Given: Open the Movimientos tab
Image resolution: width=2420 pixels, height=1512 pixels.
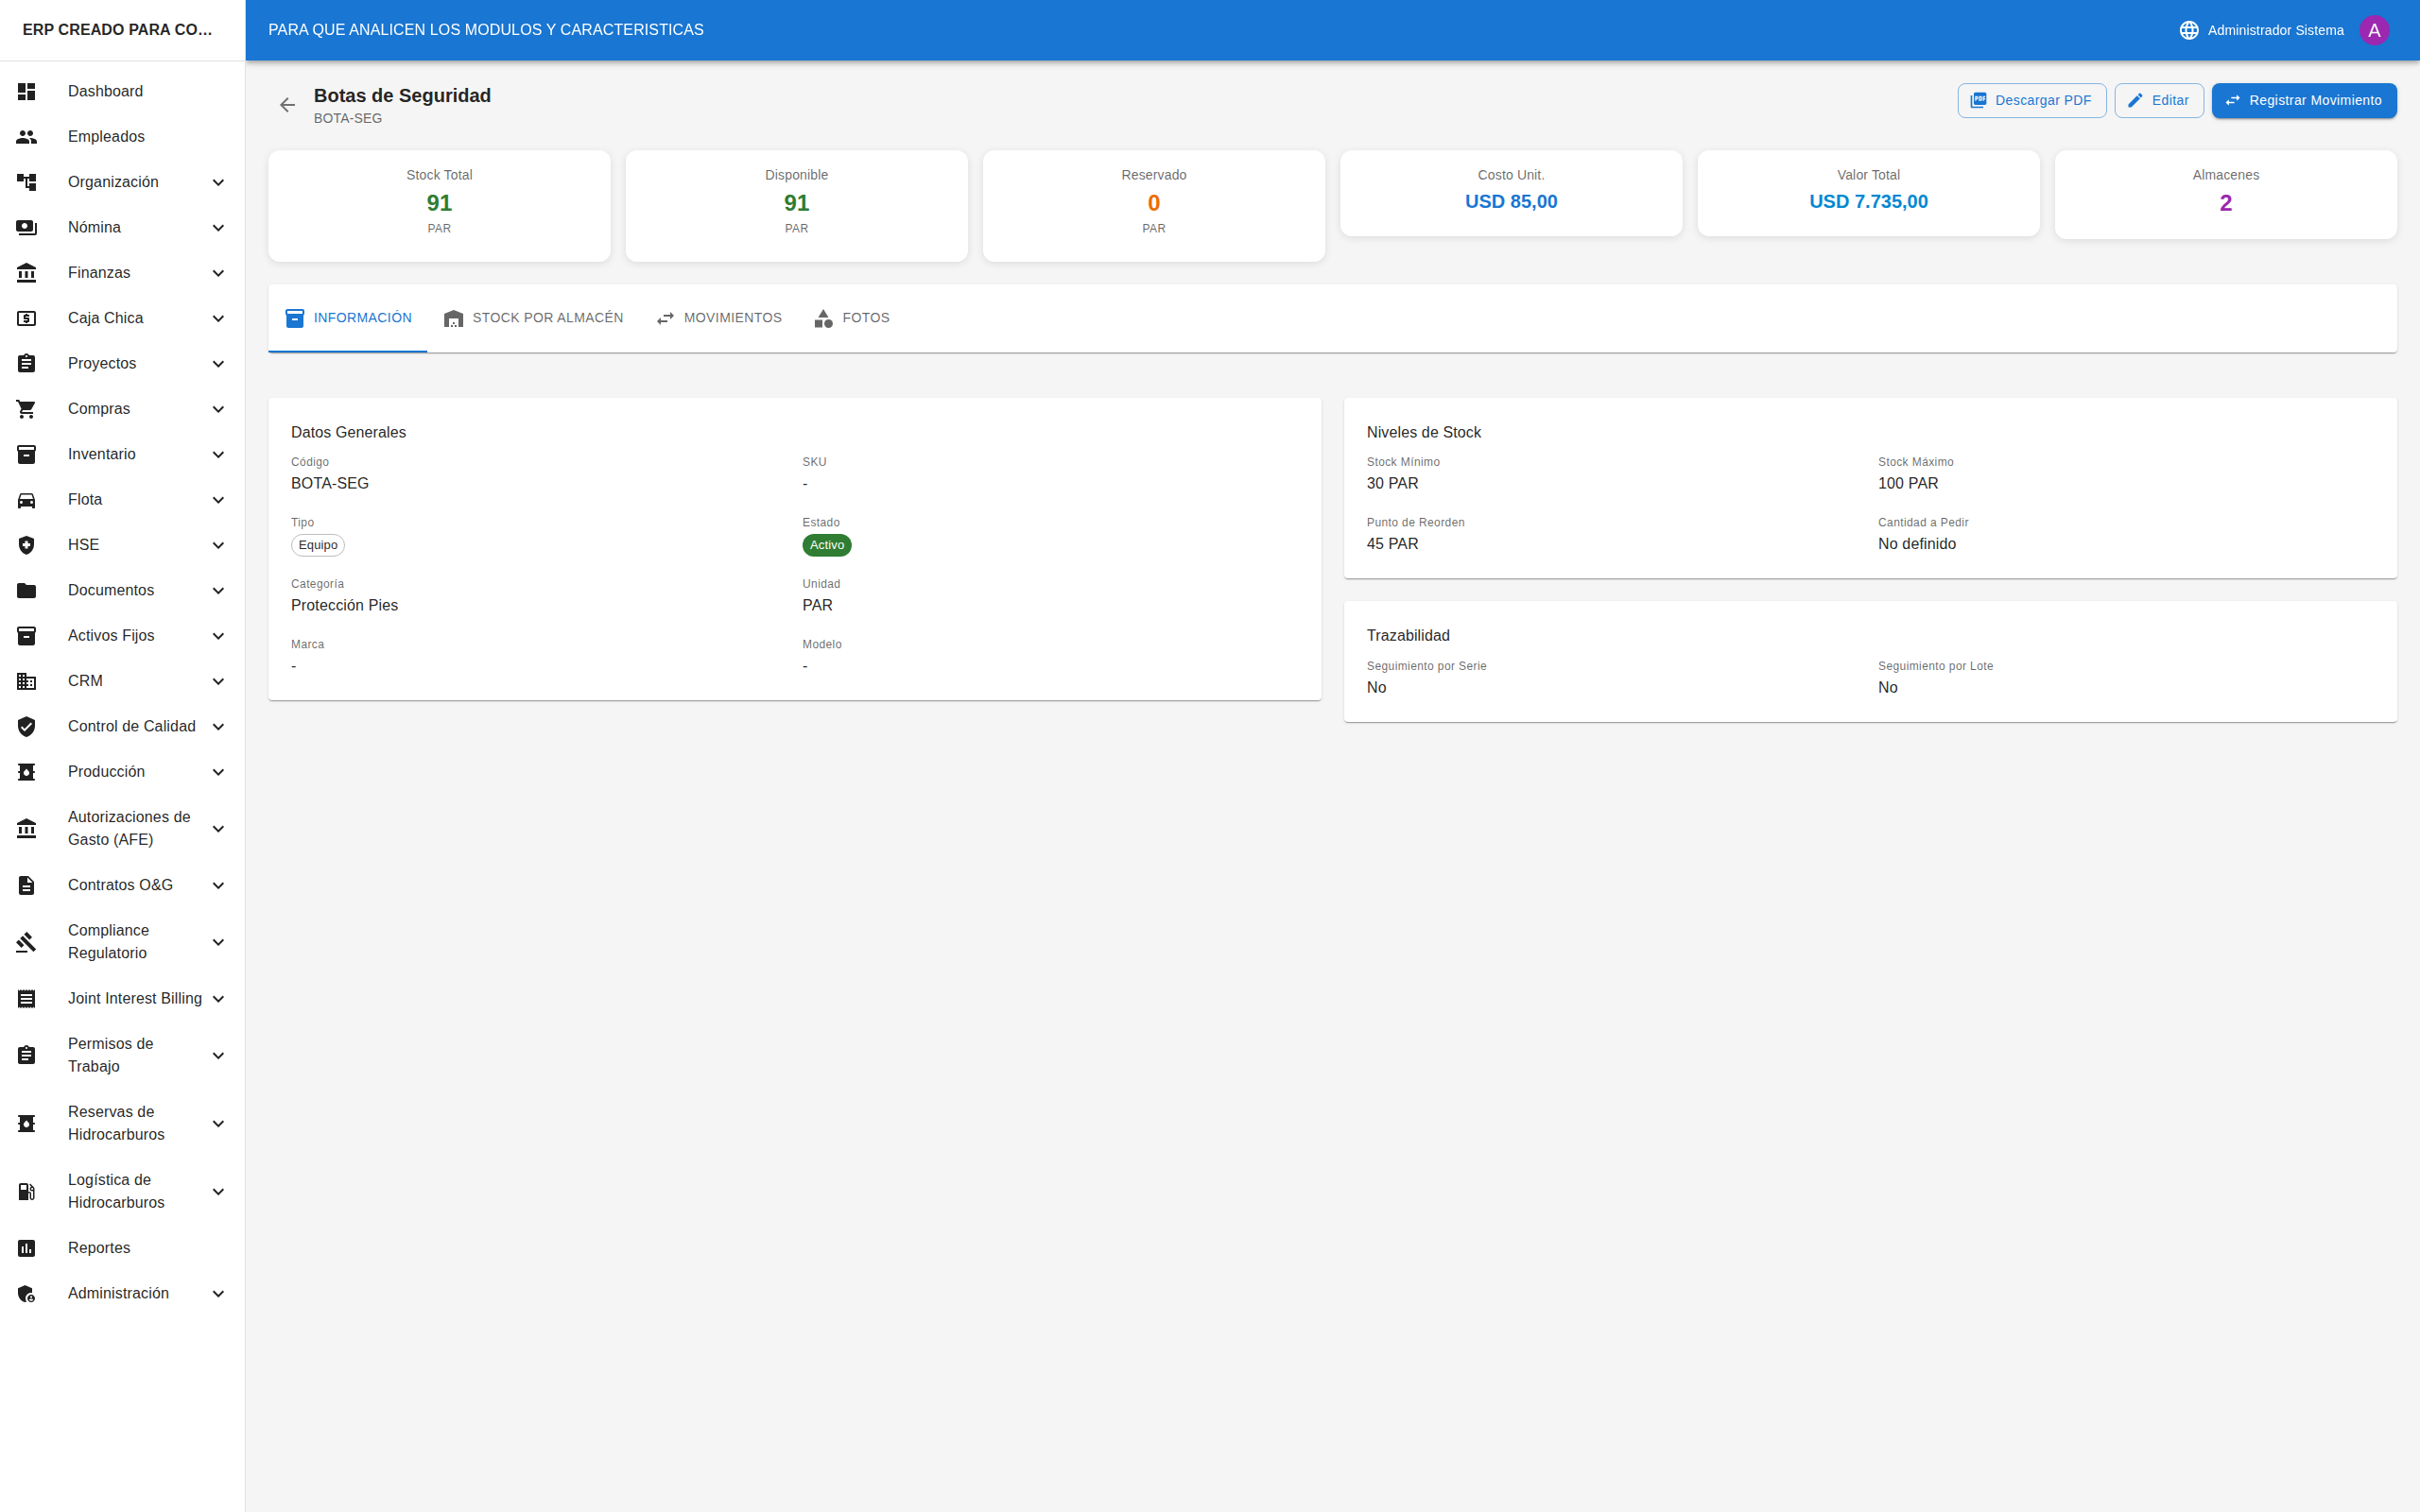Looking at the screenshot, I should (x=719, y=318).
